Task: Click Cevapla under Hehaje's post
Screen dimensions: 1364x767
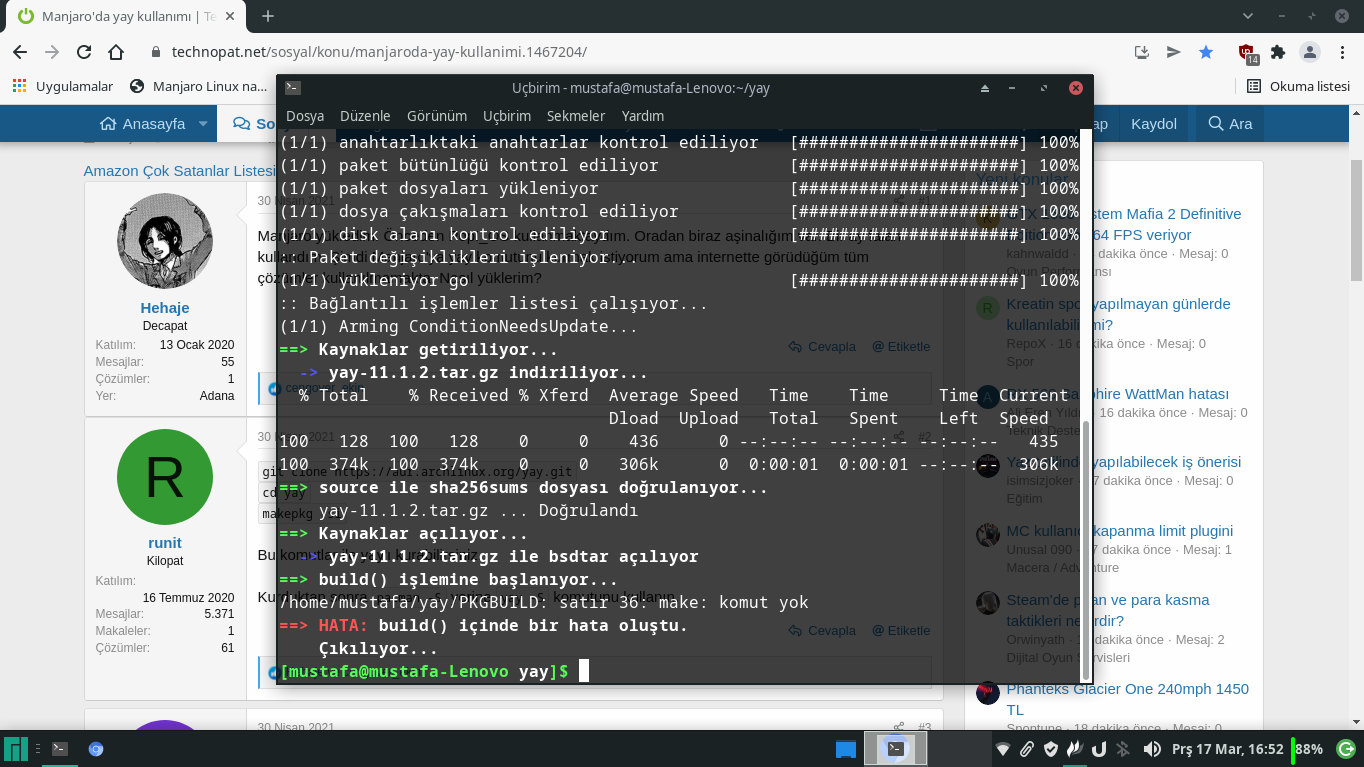Action: (x=822, y=346)
